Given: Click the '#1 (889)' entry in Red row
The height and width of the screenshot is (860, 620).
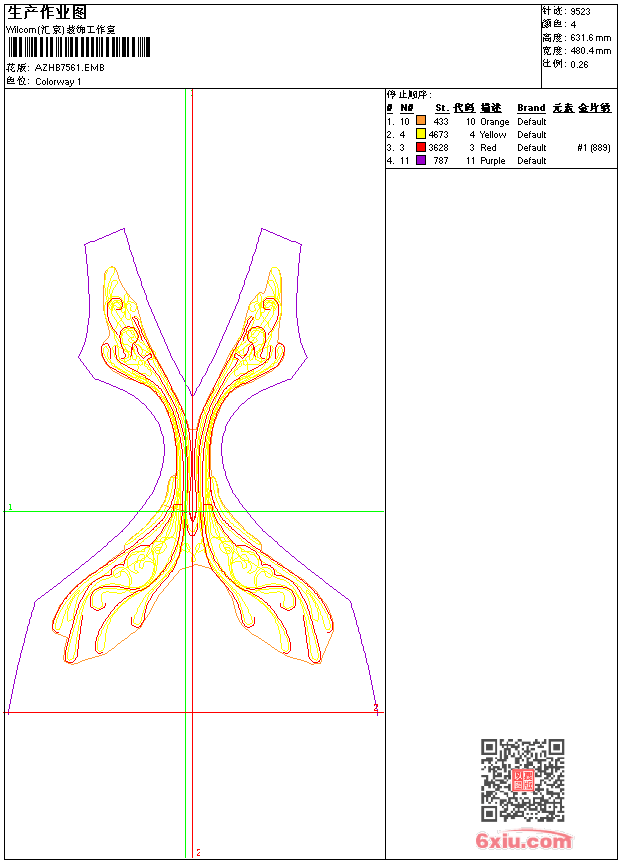Looking at the screenshot, I should coord(594,147).
